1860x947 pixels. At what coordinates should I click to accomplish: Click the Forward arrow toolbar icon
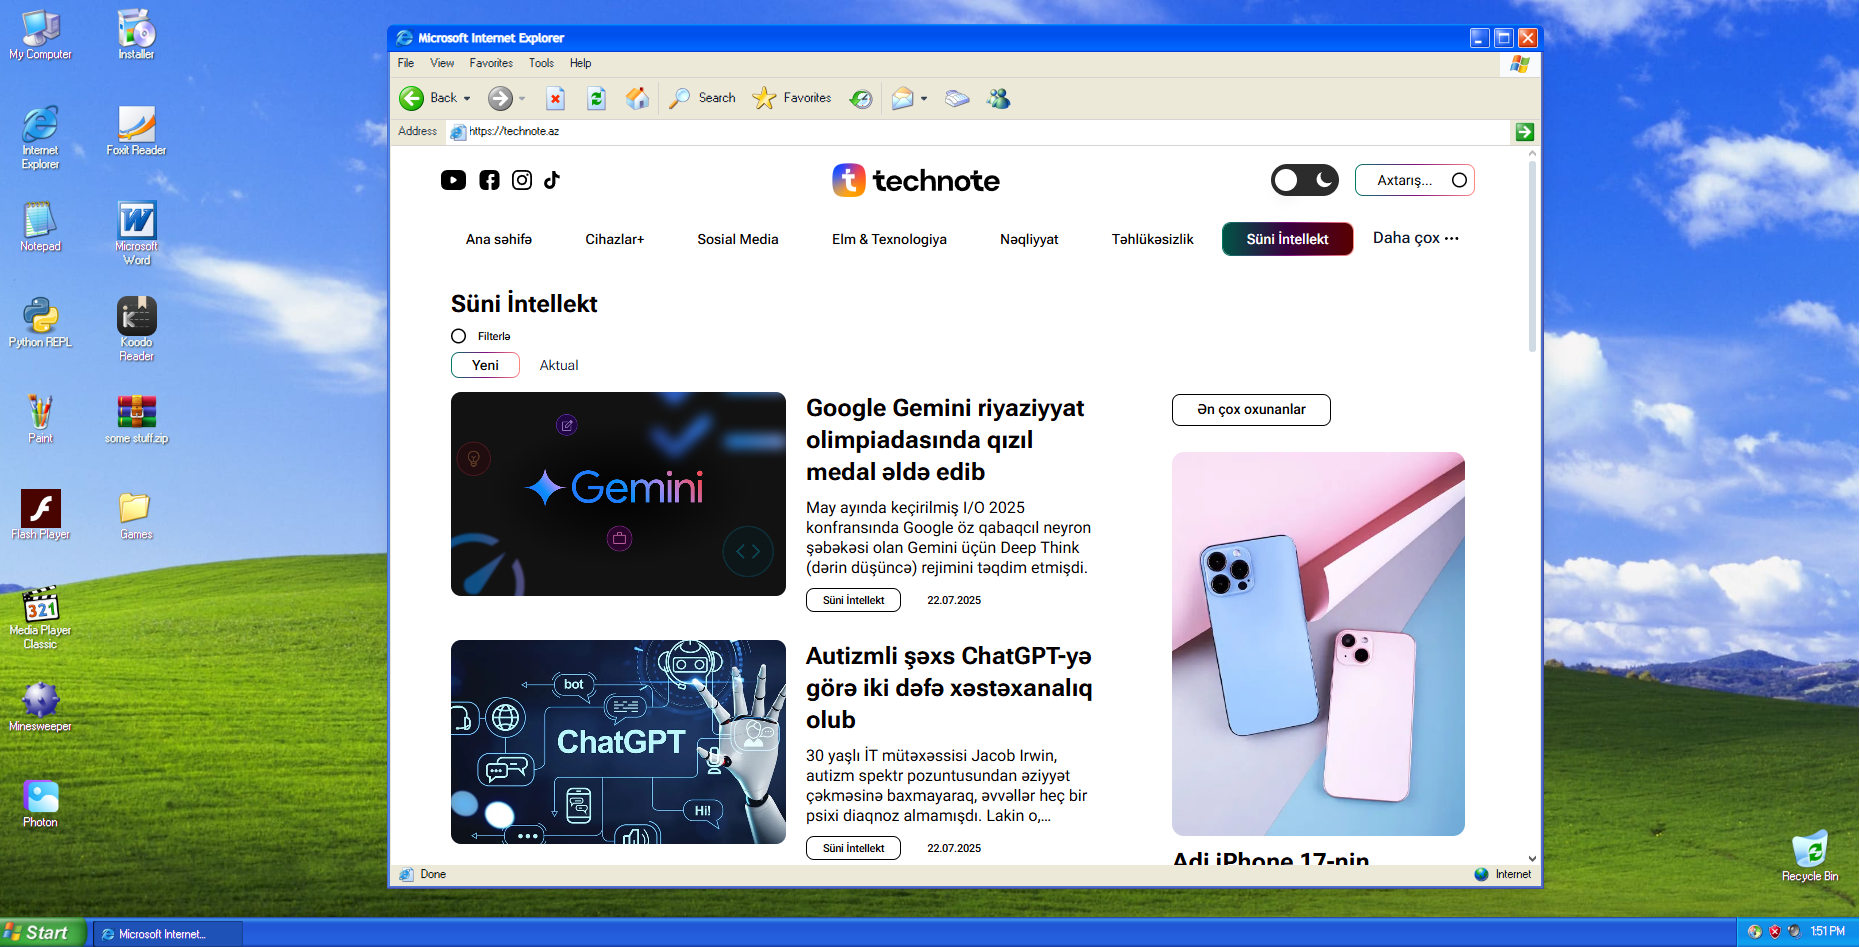(500, 98)
